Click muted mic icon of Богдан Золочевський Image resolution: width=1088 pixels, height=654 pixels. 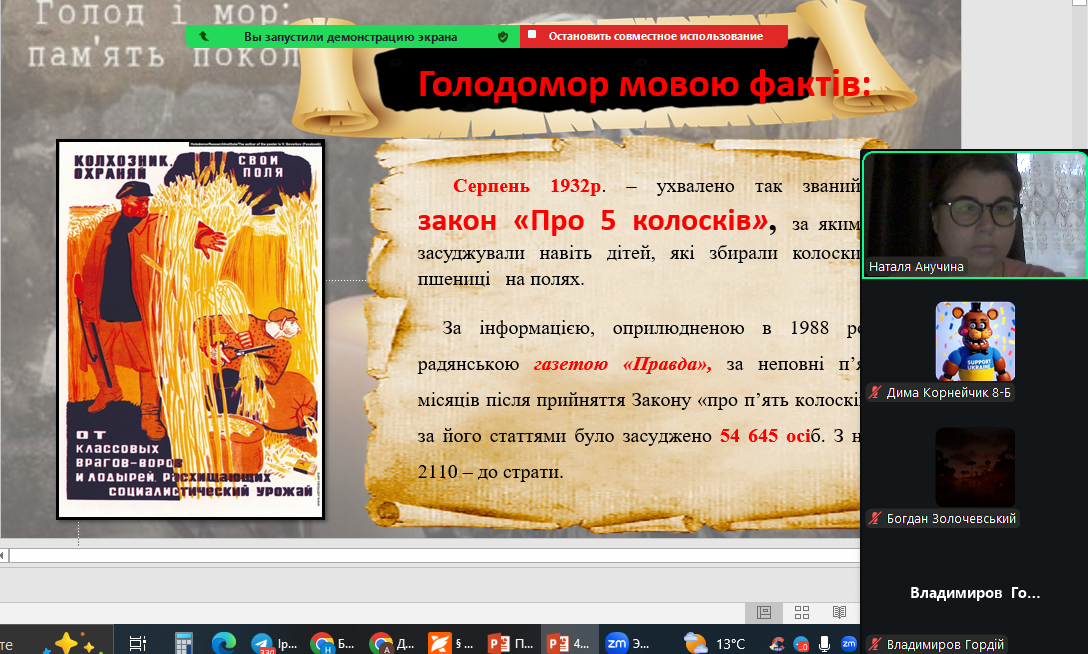[875, 519]
